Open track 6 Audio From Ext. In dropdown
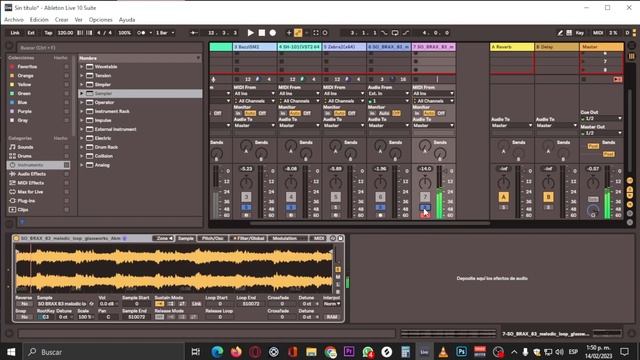The image size is (640, 360). 388,93
